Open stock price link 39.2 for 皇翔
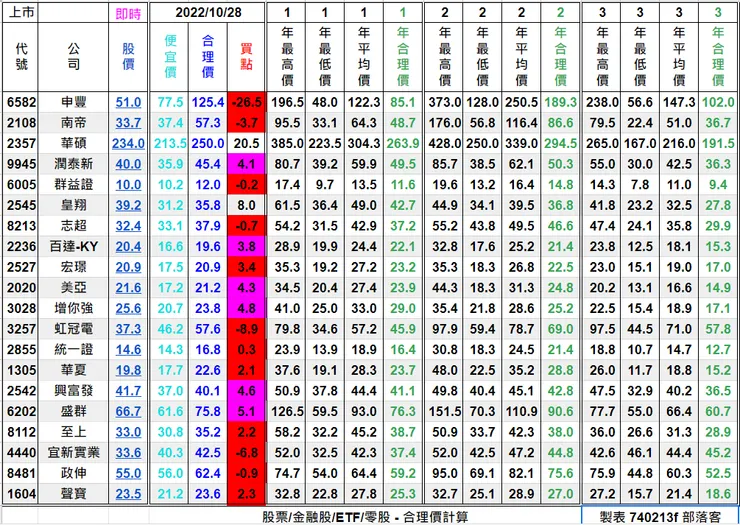Viewport: 740px width, 525px height. [x=128, y=205]
